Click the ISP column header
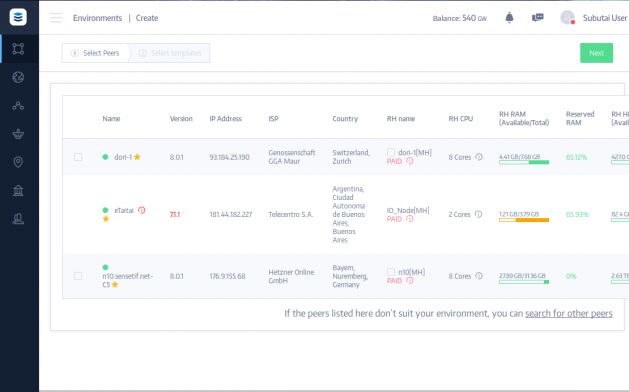629x392 pixels. tap(273, 119)
